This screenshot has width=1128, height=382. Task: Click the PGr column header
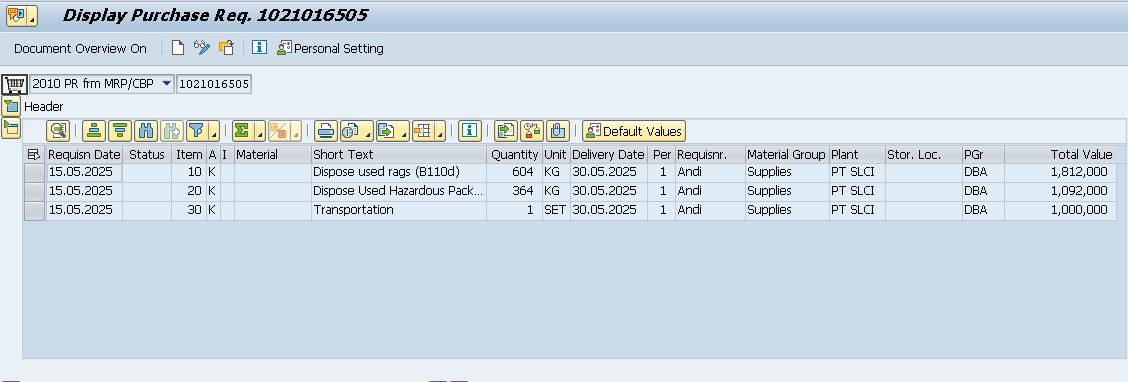[983, 154]
